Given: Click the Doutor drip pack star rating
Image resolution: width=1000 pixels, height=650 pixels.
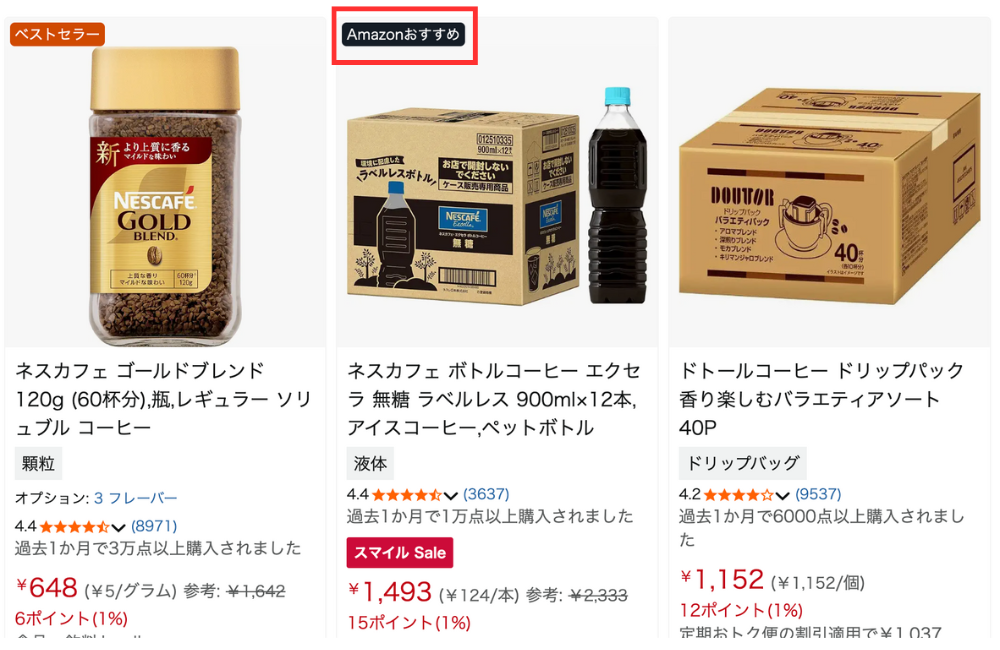Looking at the screenshot, I should click(738, 495).
